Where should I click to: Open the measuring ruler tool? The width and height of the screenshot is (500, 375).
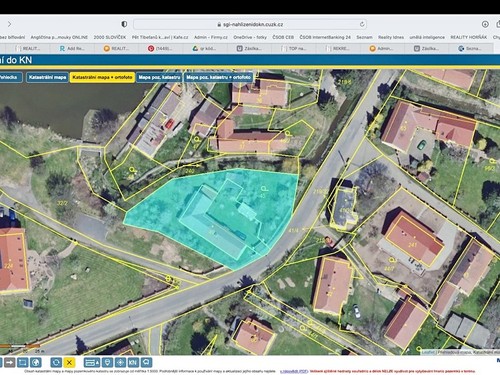coord(92,362)
